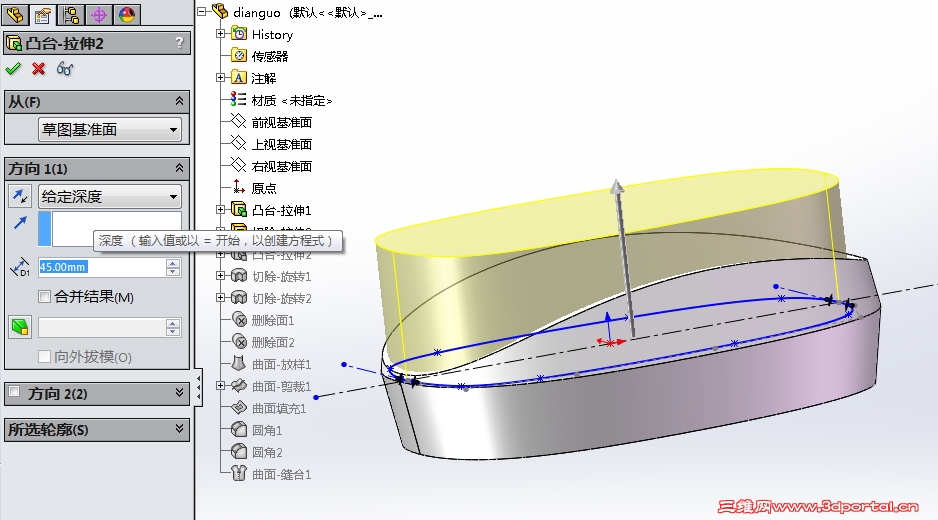938x520 pixels.
Task: Select the 上视基准面 plane
Action: click(282, 144)
